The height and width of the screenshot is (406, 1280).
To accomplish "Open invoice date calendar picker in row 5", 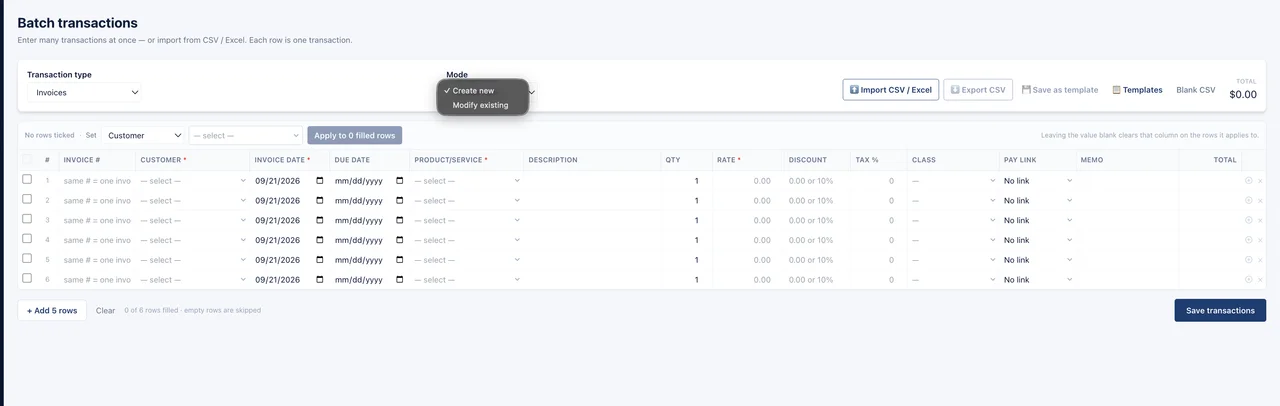I will coord(320,260).
